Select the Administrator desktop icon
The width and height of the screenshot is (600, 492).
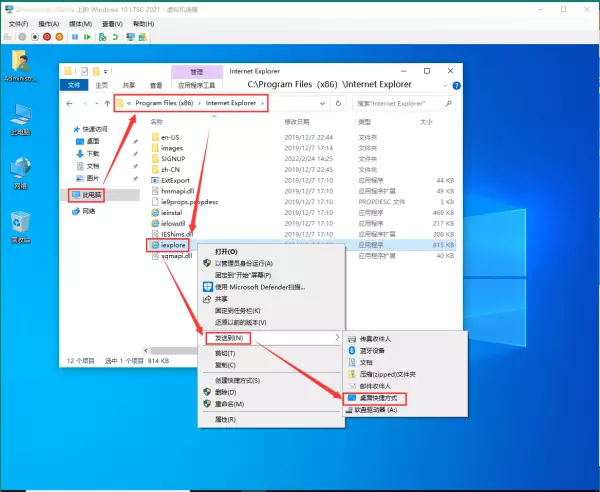click(21, 65)
